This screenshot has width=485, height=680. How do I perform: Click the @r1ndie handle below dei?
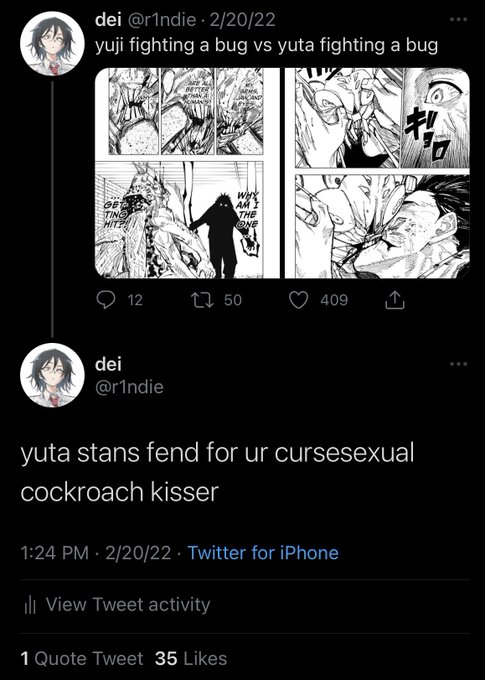(129, 387)
